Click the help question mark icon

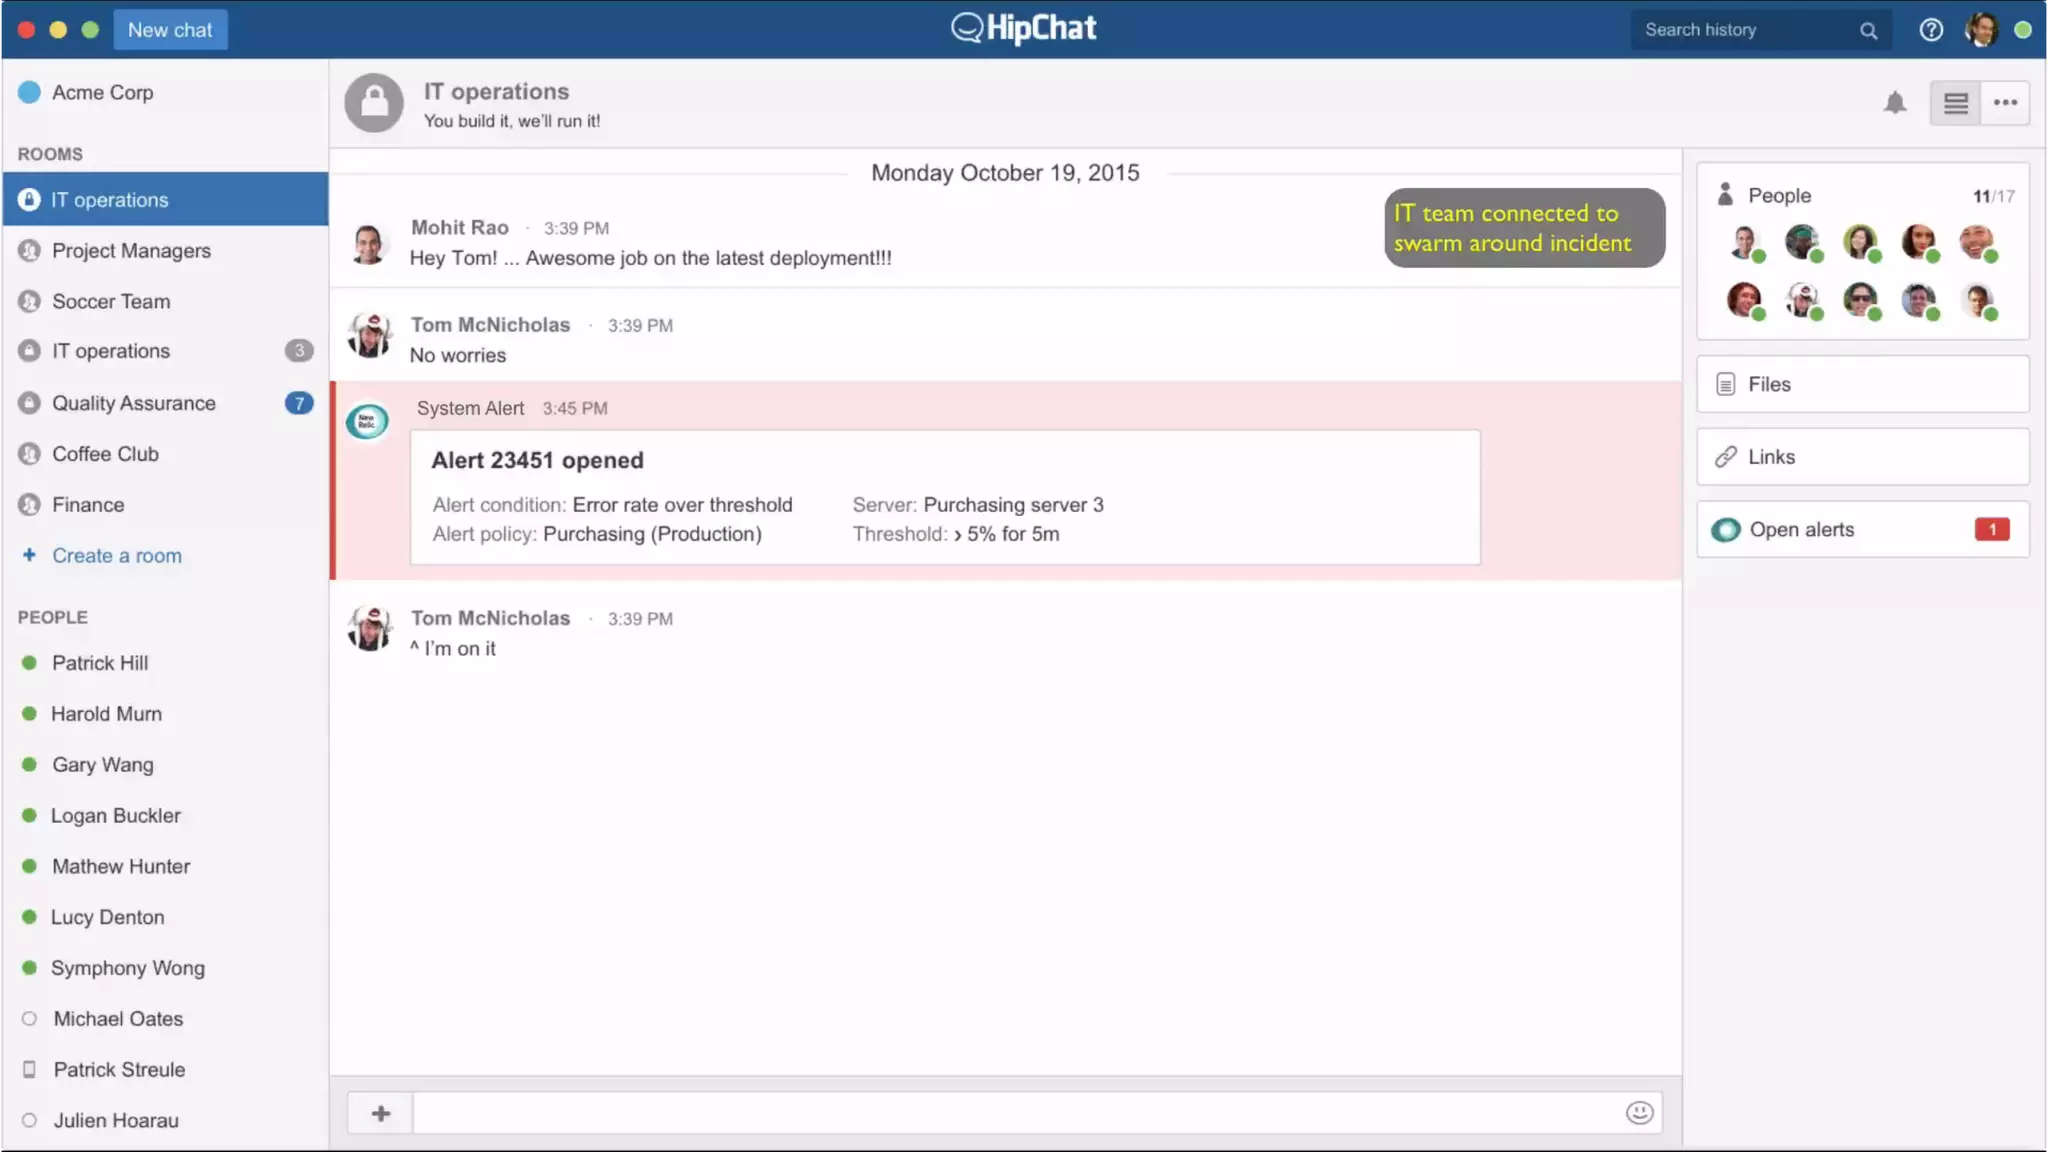(x=1931, y=30)
